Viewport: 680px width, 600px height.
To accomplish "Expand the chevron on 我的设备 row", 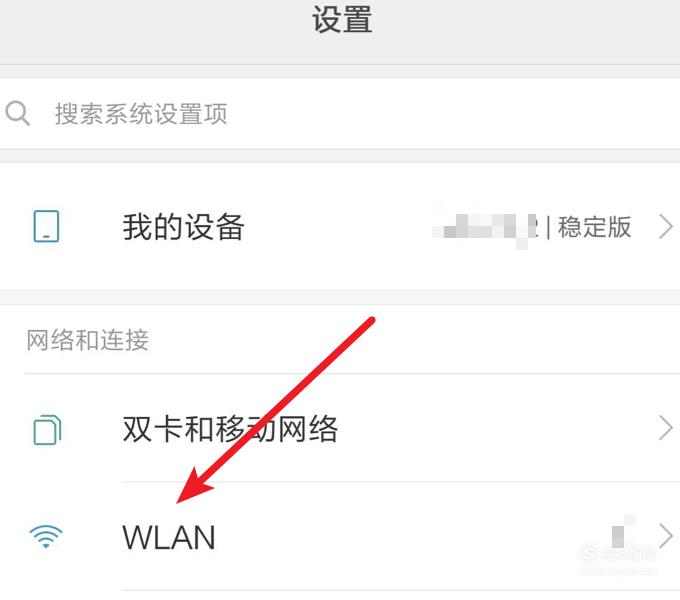I will tap(666, 227).
